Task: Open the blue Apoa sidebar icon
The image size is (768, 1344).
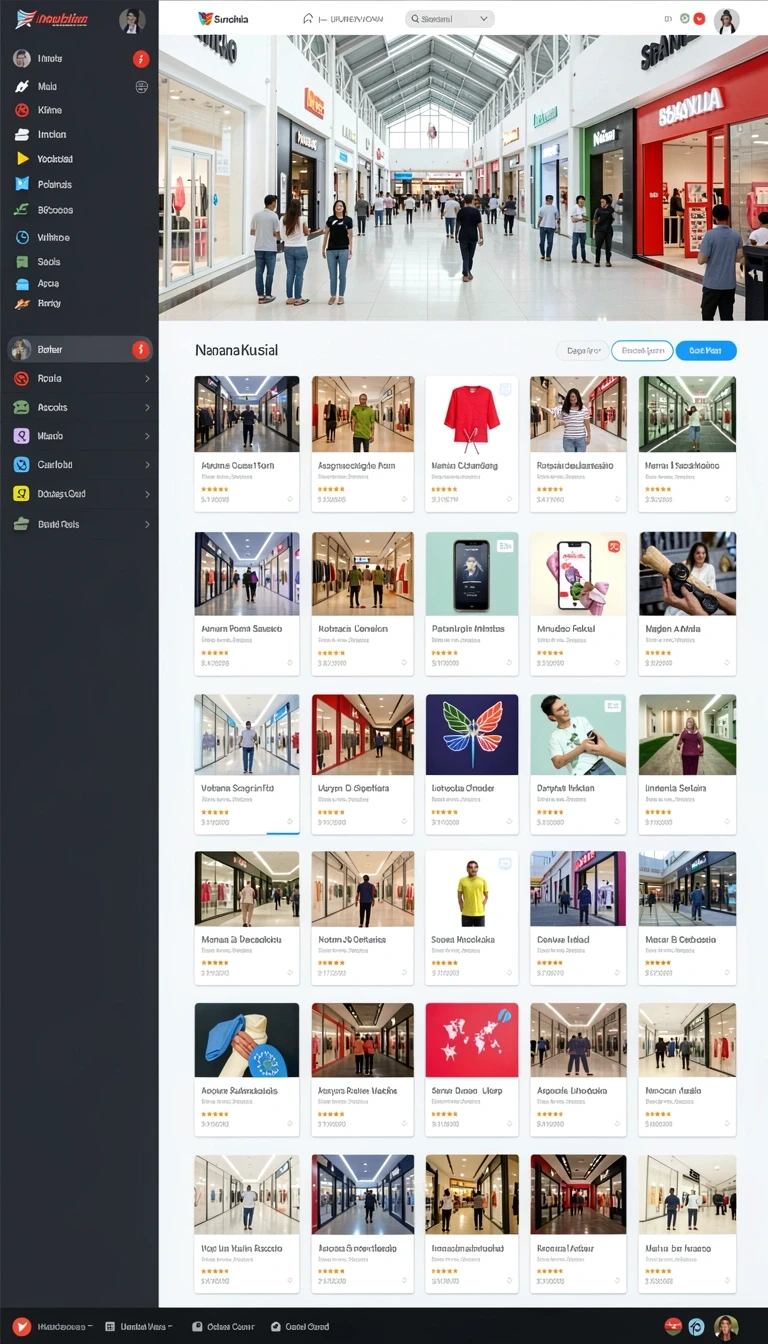Action: pos(21,283)
